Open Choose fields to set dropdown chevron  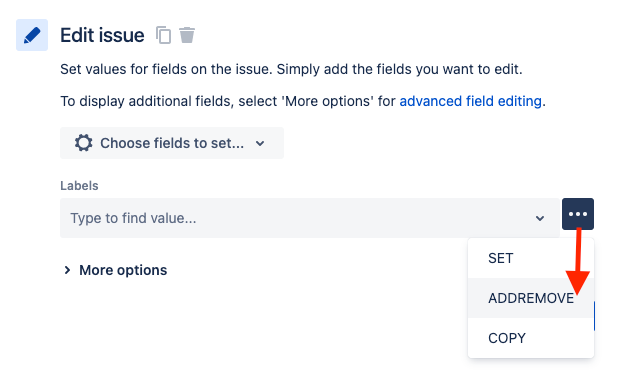tap(260, 143)
